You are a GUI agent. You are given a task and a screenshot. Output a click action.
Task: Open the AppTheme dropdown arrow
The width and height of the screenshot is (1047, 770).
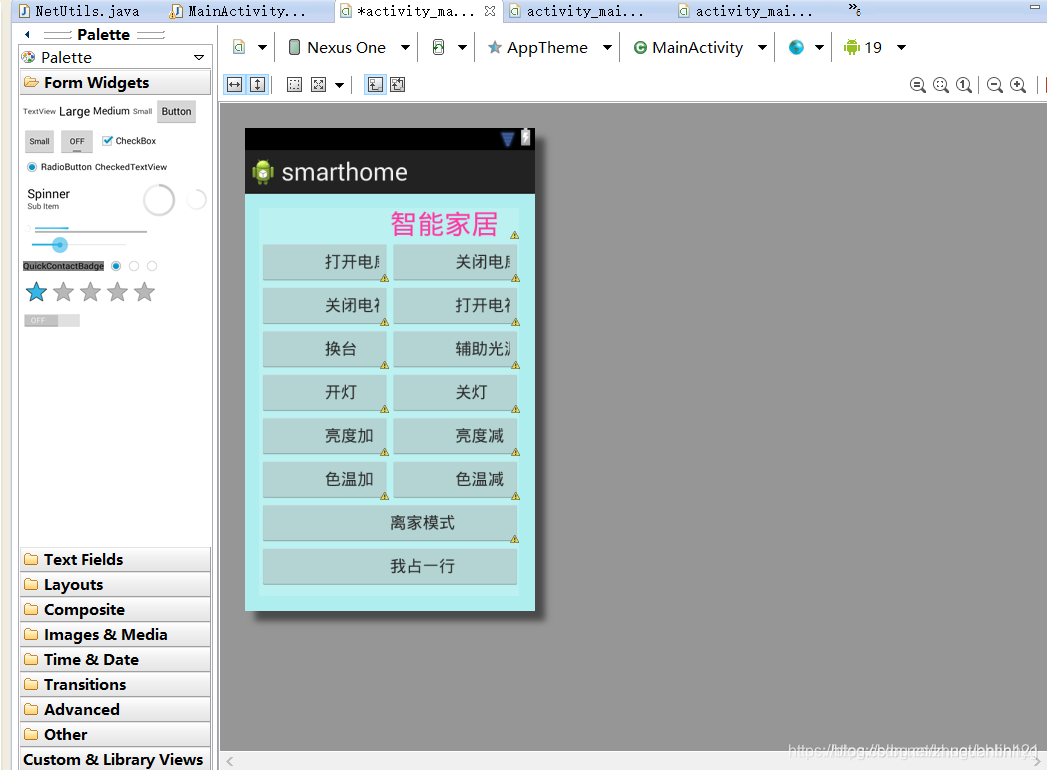(607, 47)
